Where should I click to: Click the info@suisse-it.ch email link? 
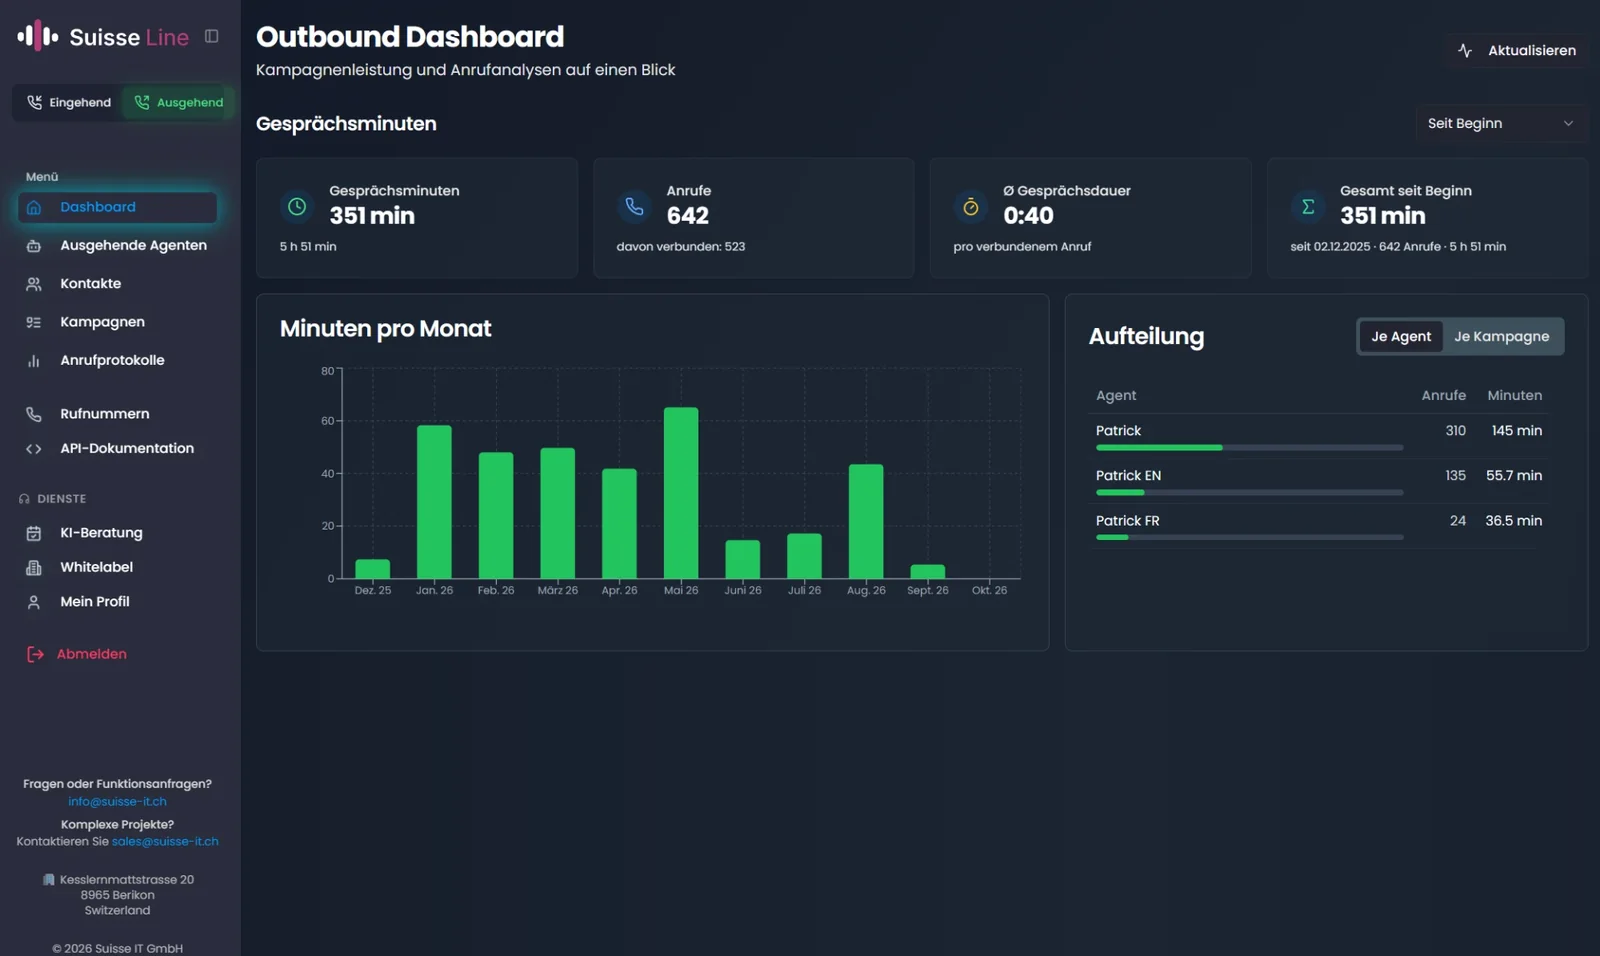click(117, 802)
